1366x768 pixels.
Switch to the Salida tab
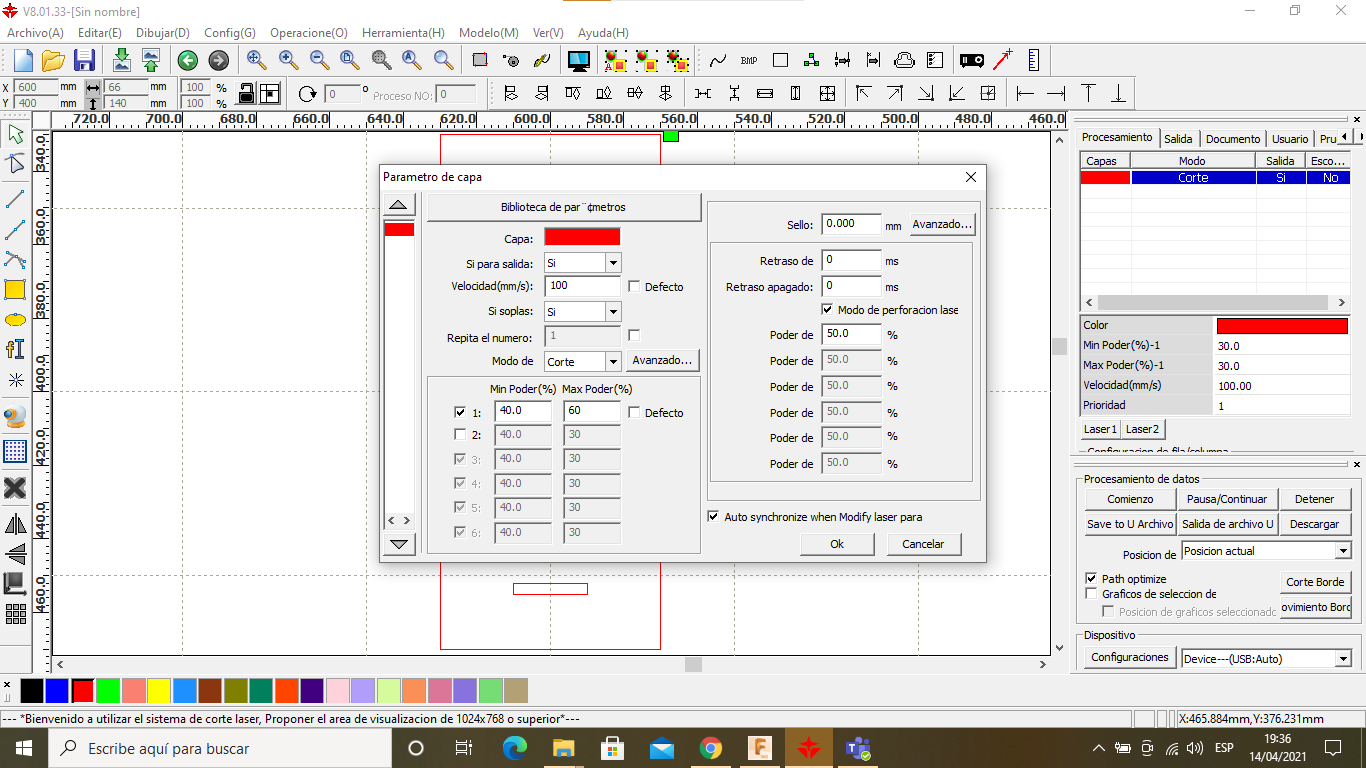pos(1178,139)
